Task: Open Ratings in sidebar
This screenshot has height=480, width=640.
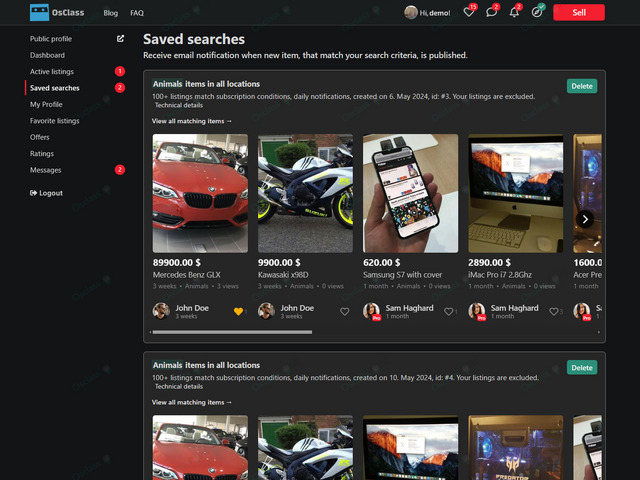Action: tap(42, 153)
